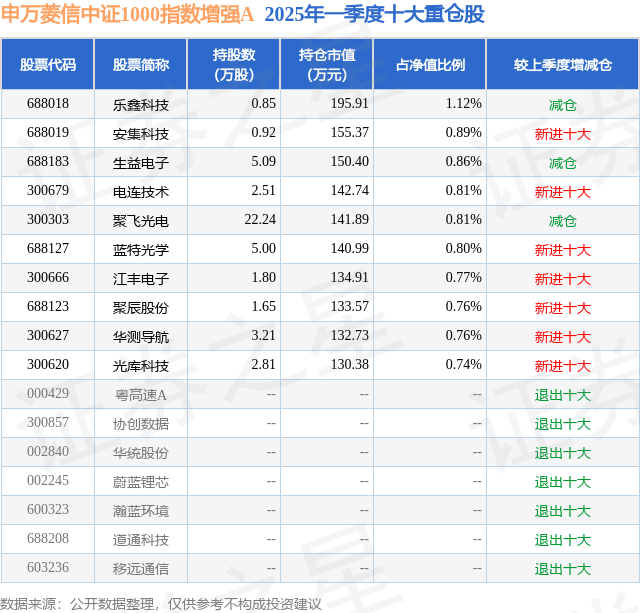This screenshot has width=640, height=613.
Task: Click 退出十大 status in 粤高速A row
Action: [x=563, y=395]
